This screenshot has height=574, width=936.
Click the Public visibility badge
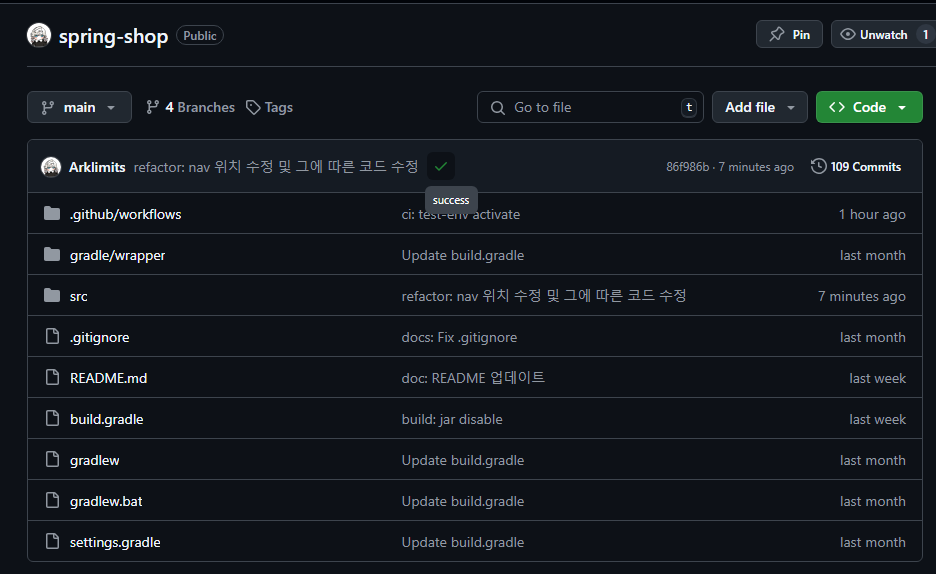pos(200,35)
